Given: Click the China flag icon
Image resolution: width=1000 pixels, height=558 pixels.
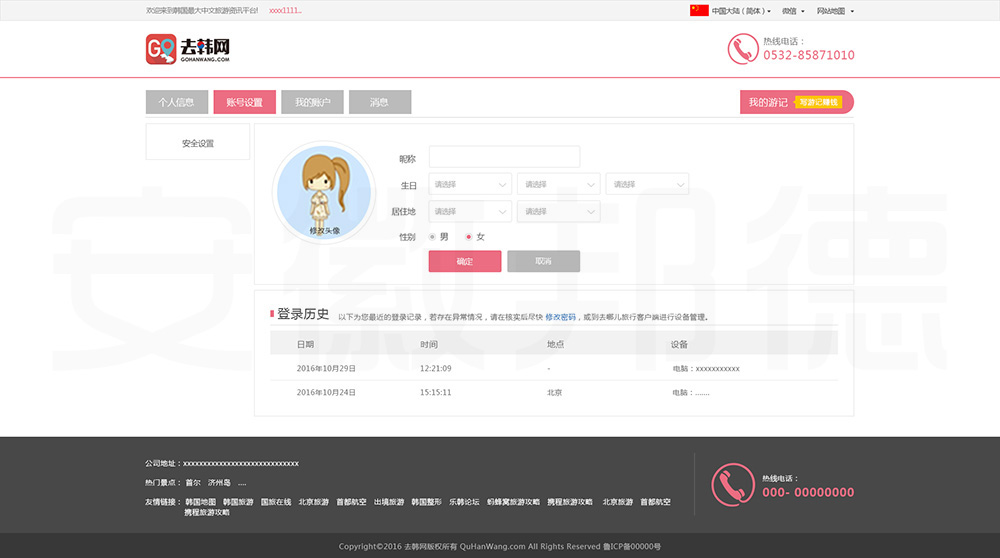Looking at the screenshot, I should click(699, 11).
